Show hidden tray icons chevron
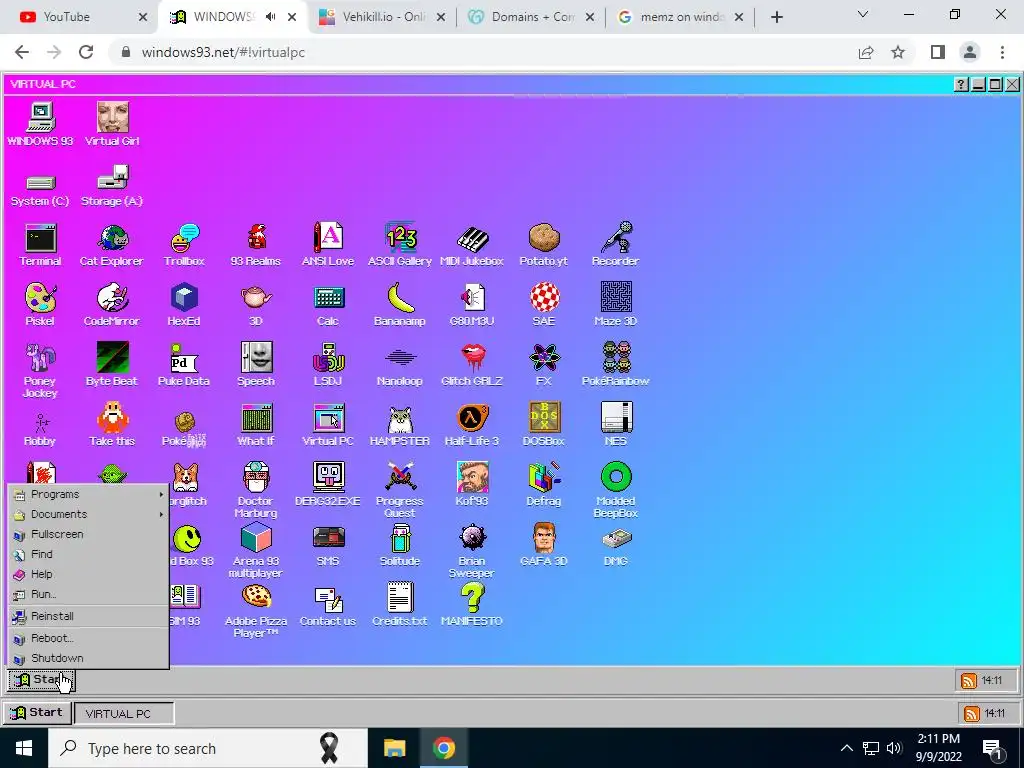 point(846,748)
